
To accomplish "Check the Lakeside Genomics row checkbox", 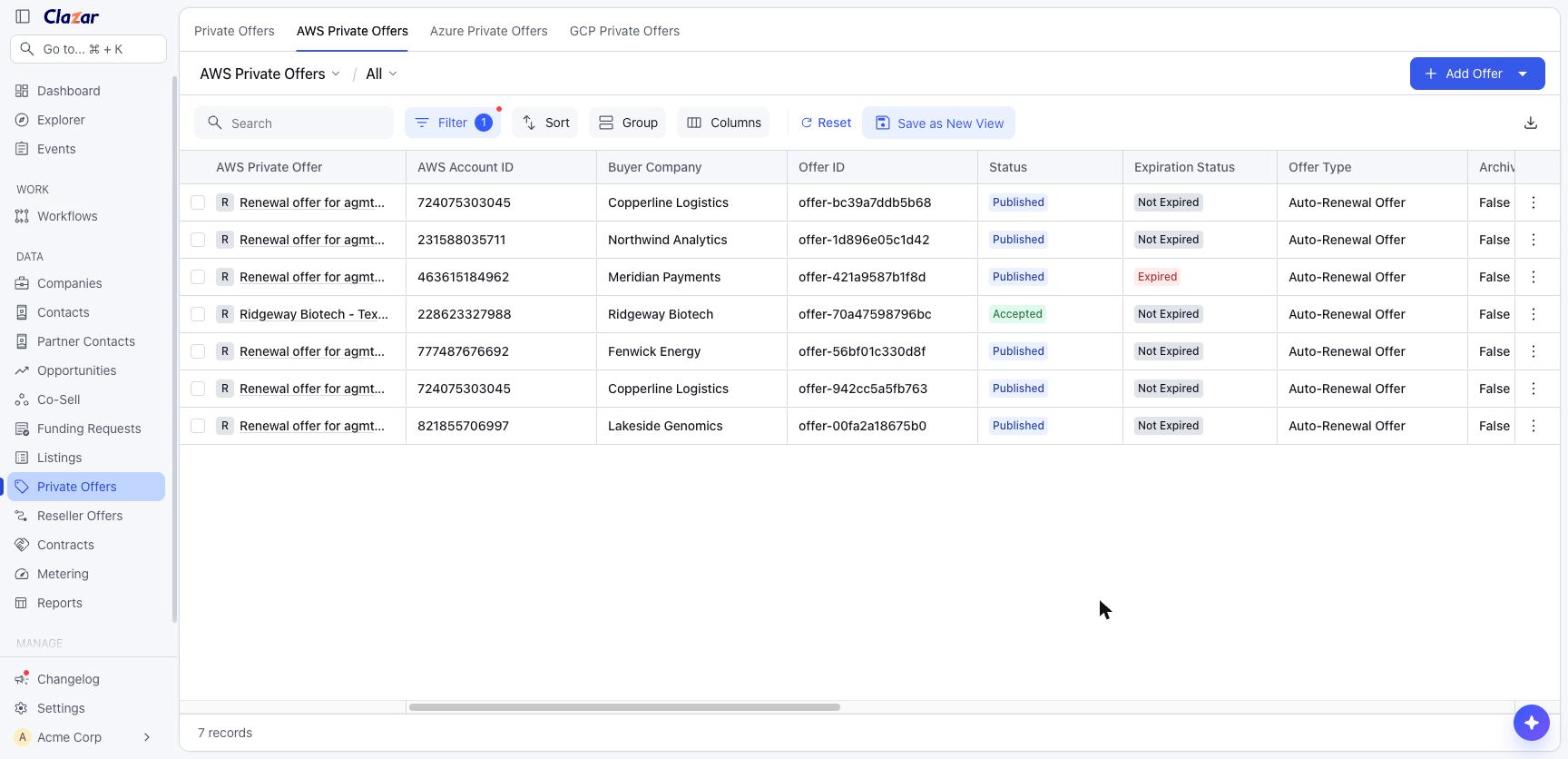I will [198, 426].
